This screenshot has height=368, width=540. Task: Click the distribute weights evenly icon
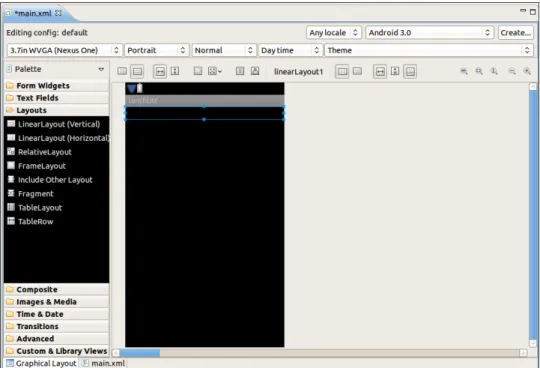click(240, 71)
